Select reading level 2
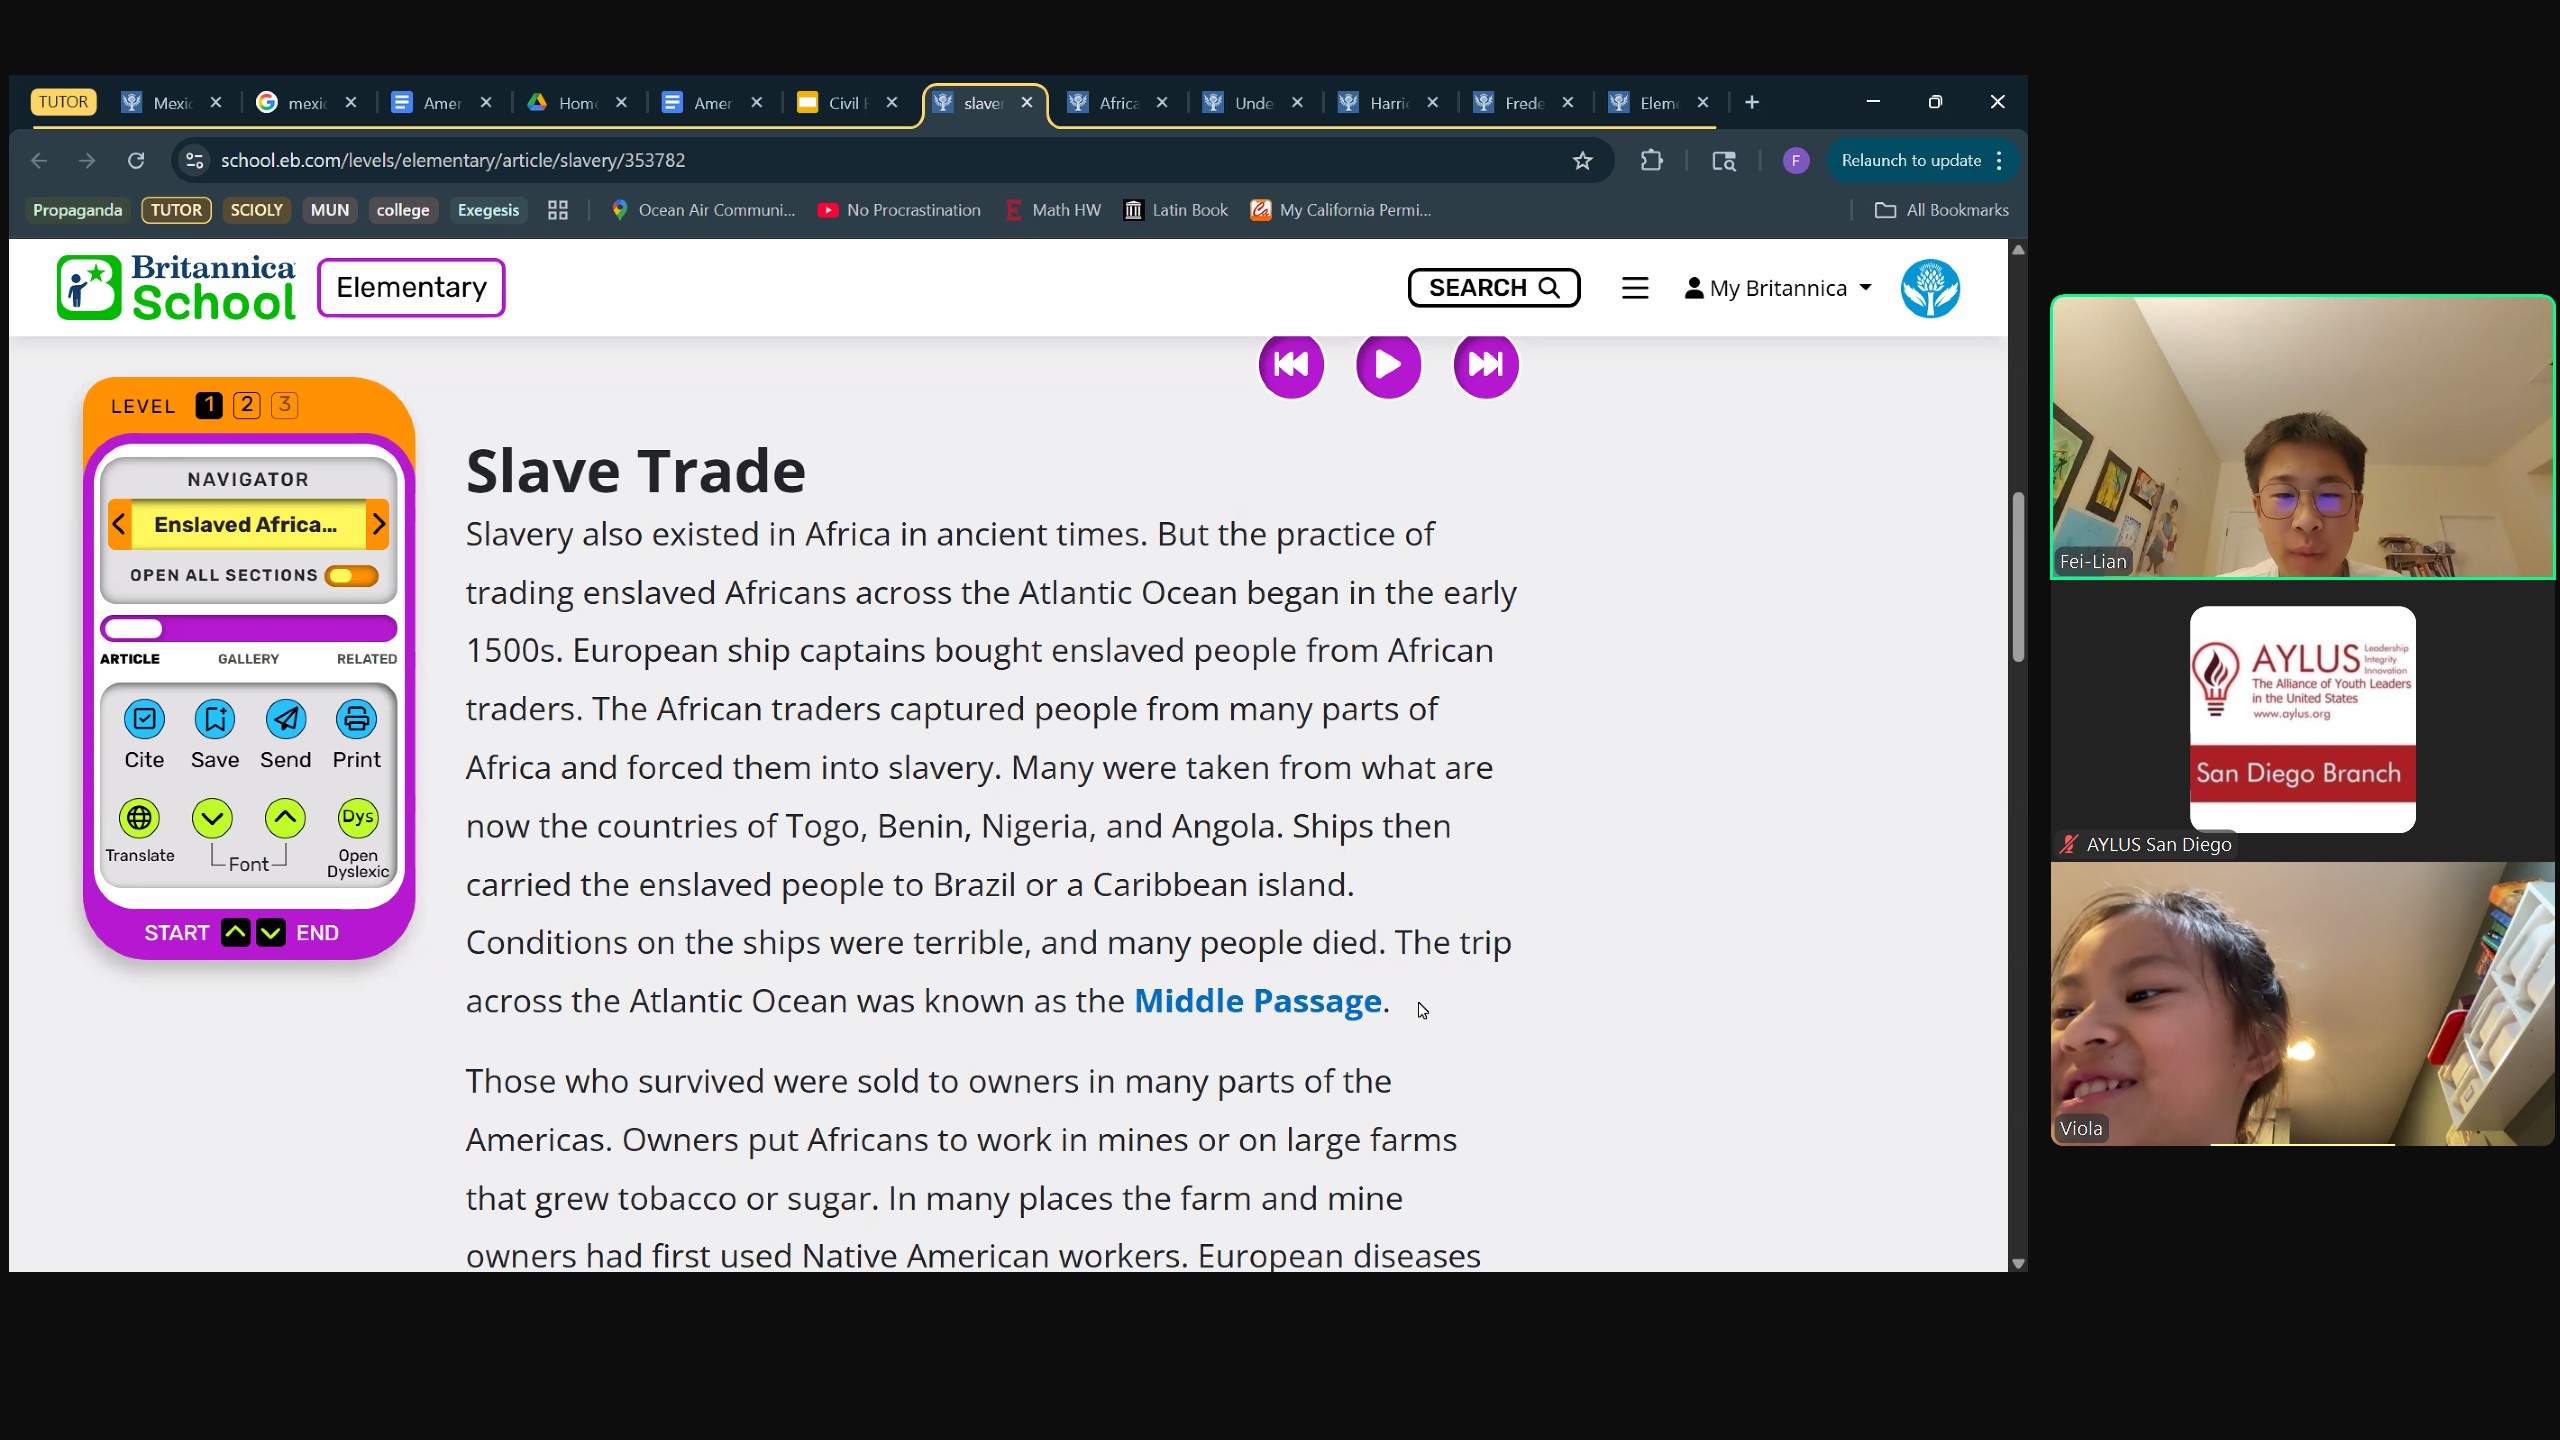 tap(246, 405)
